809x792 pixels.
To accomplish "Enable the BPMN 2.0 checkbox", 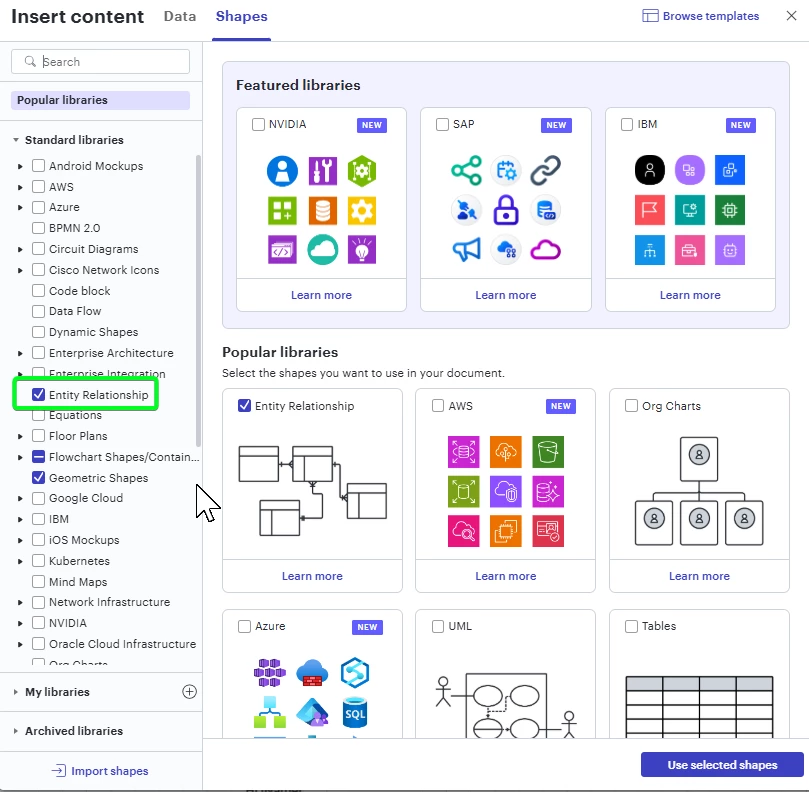I will pos(38,228).
